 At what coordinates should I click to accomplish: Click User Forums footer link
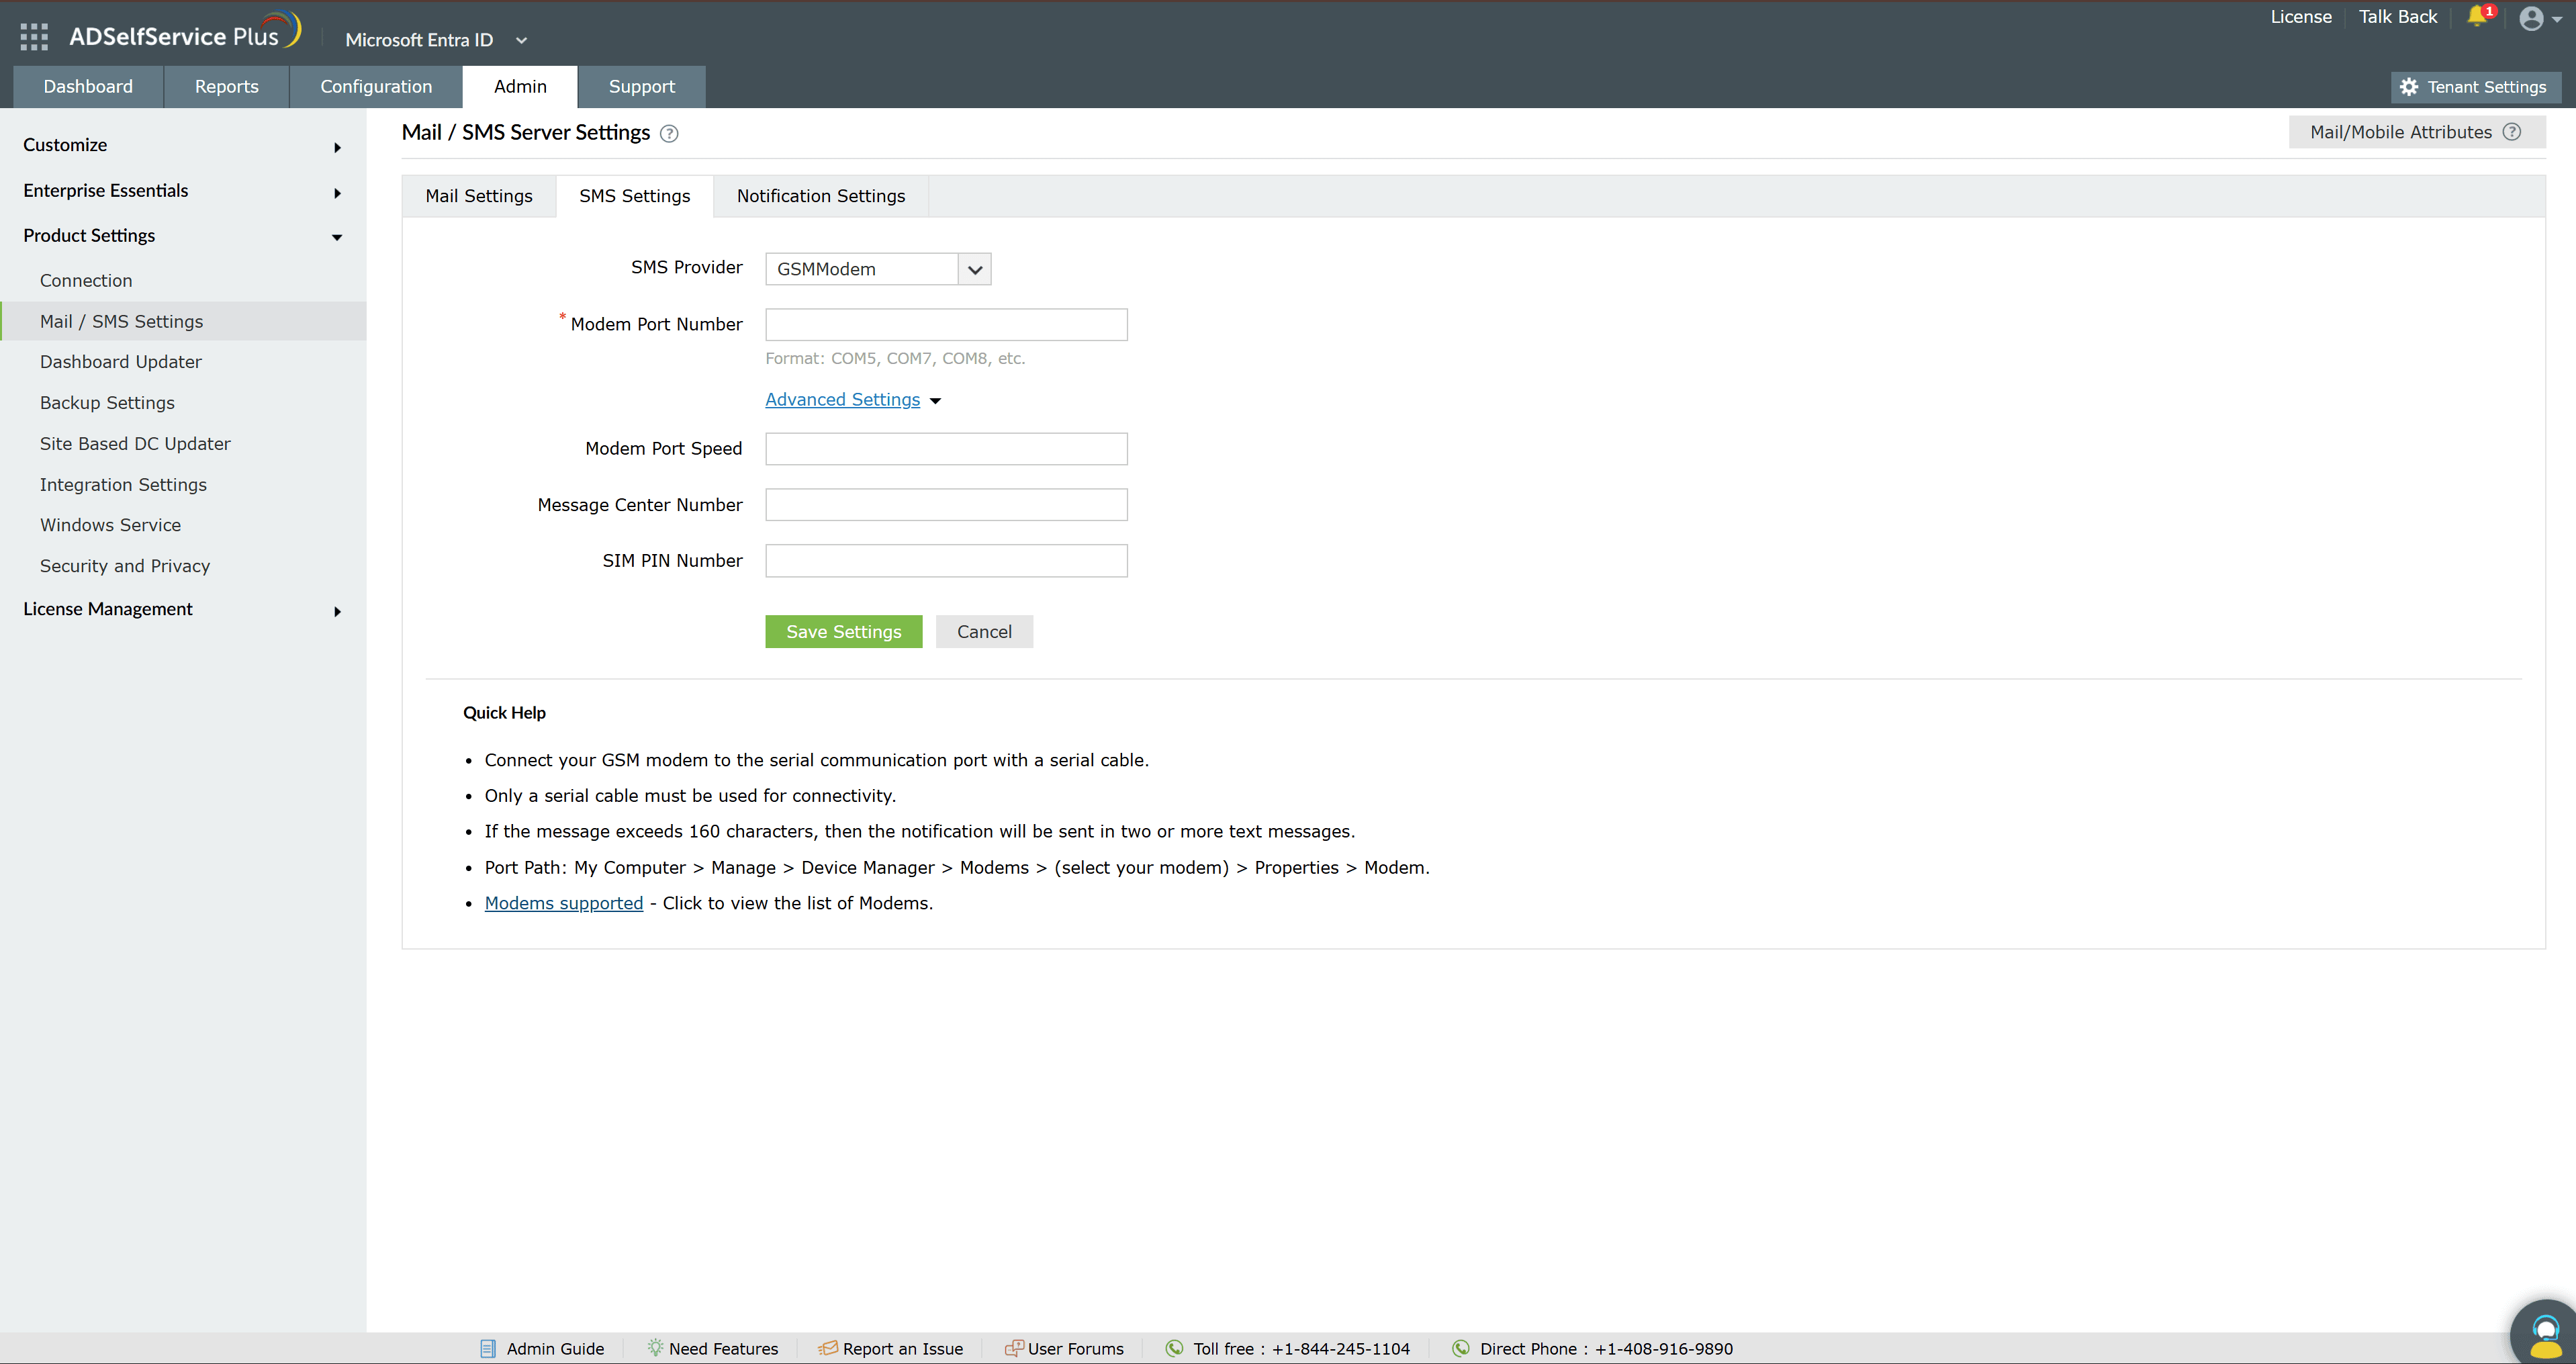coord(1076,1349)
